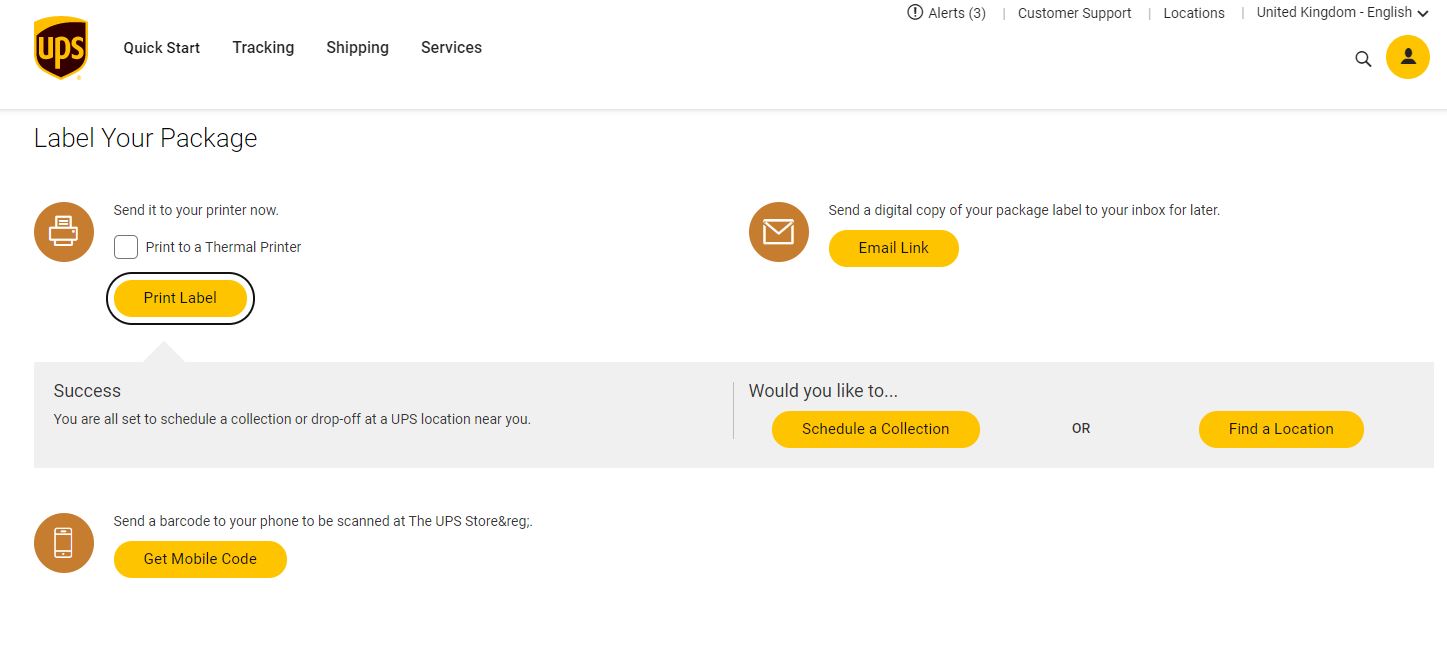This screenshot has width=1447, height=653.
Task: Open Customer Support
Action: [x=1074, y=13]
